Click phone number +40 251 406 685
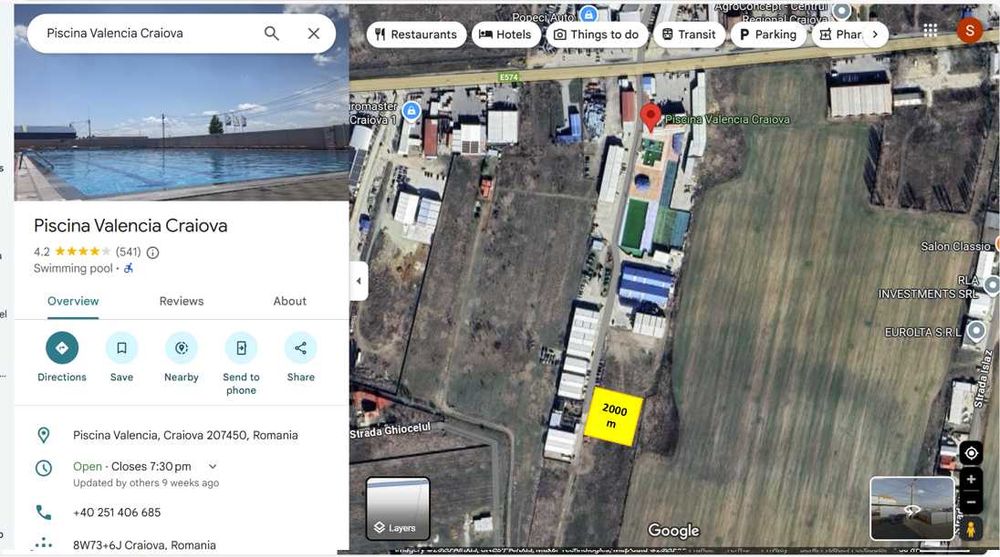The image size is (1000, 557). tap(117, 512)
